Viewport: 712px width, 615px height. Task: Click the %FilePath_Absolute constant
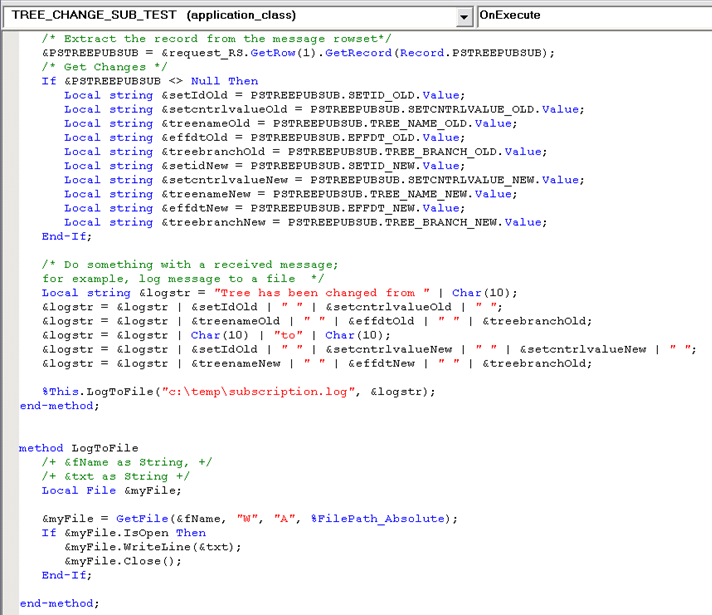378,518
